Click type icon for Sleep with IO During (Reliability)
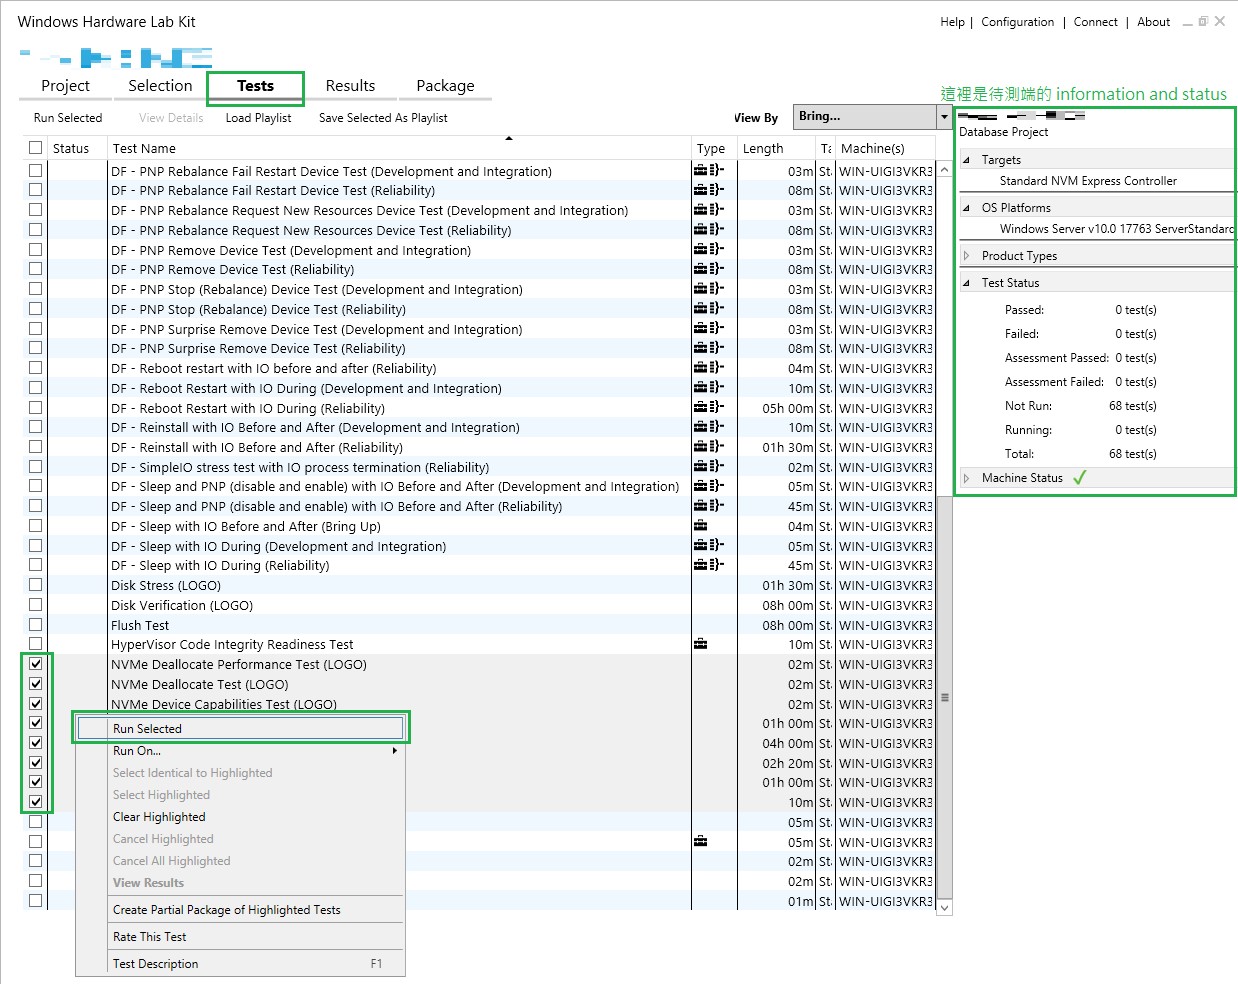Screen dimensions: 1238x984 (708, 565)
